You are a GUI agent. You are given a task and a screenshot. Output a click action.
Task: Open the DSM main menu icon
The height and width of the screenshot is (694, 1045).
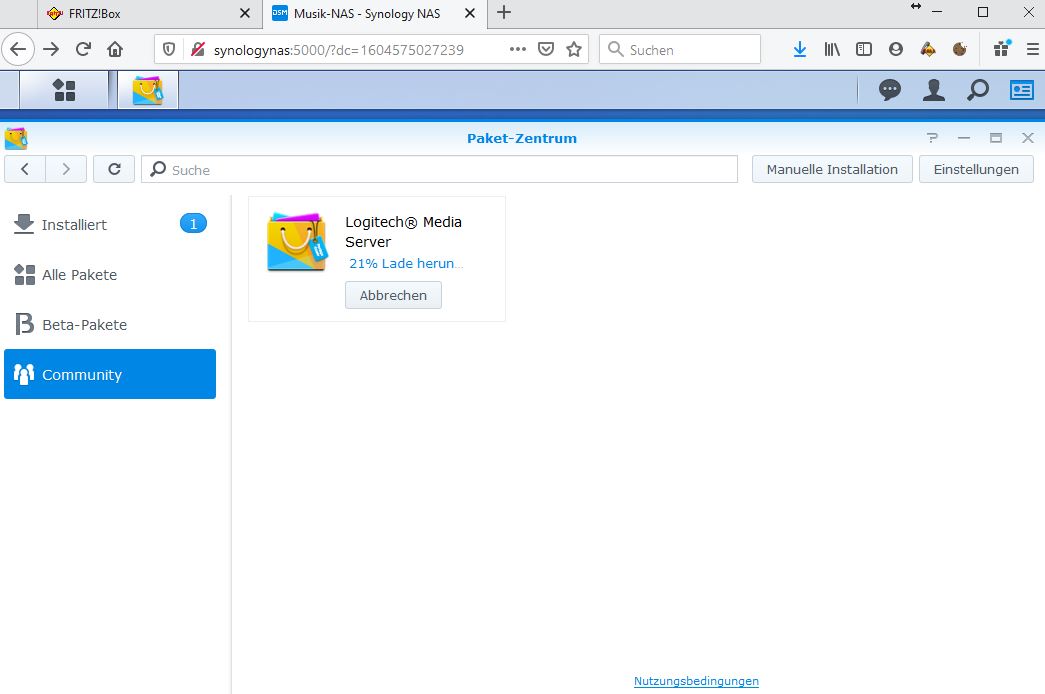64,90
